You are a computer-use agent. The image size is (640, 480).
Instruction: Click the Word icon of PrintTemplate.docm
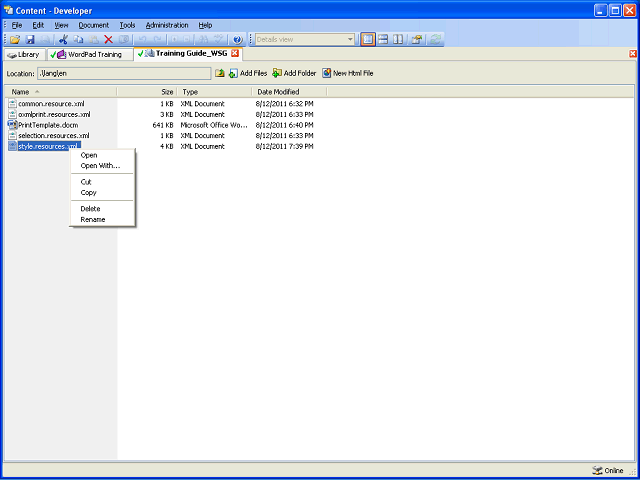12,125
